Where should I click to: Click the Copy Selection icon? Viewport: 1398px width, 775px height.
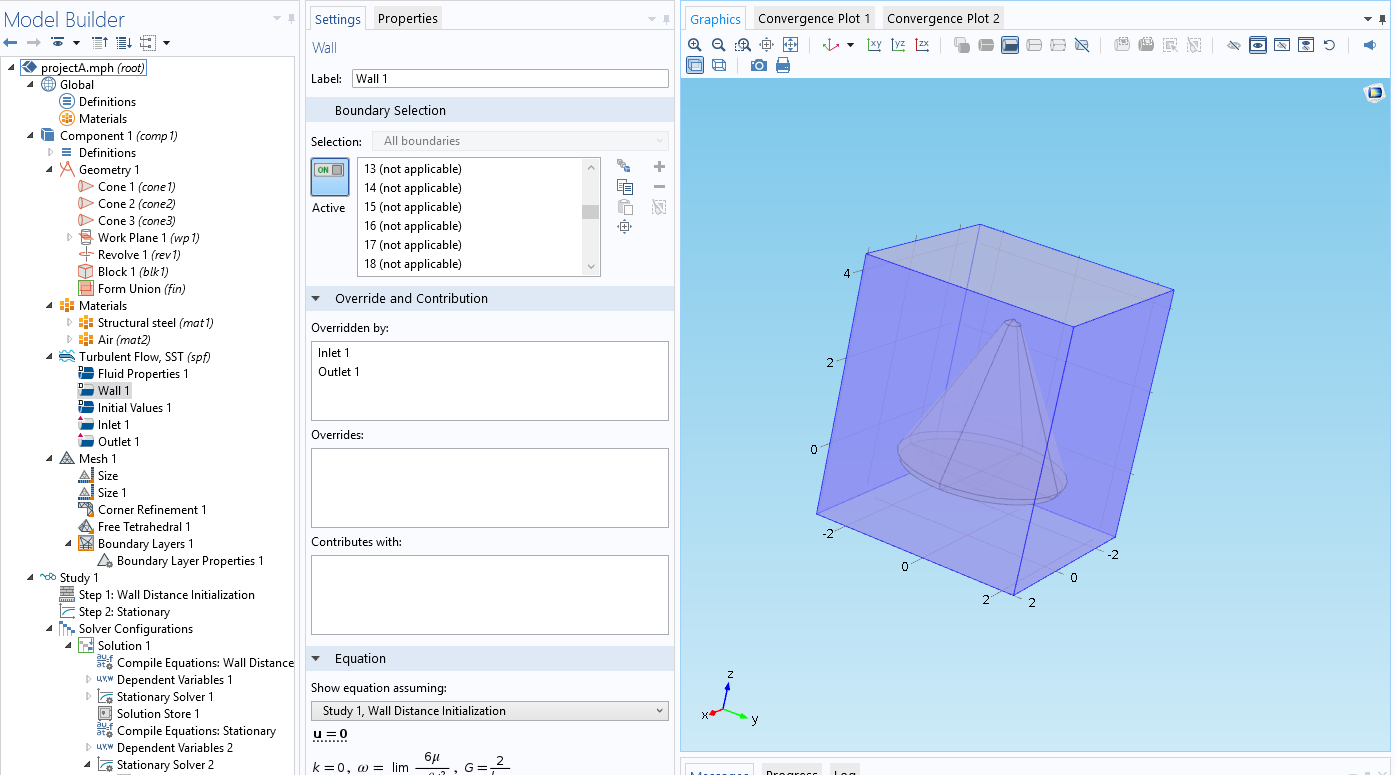(625, 187)
